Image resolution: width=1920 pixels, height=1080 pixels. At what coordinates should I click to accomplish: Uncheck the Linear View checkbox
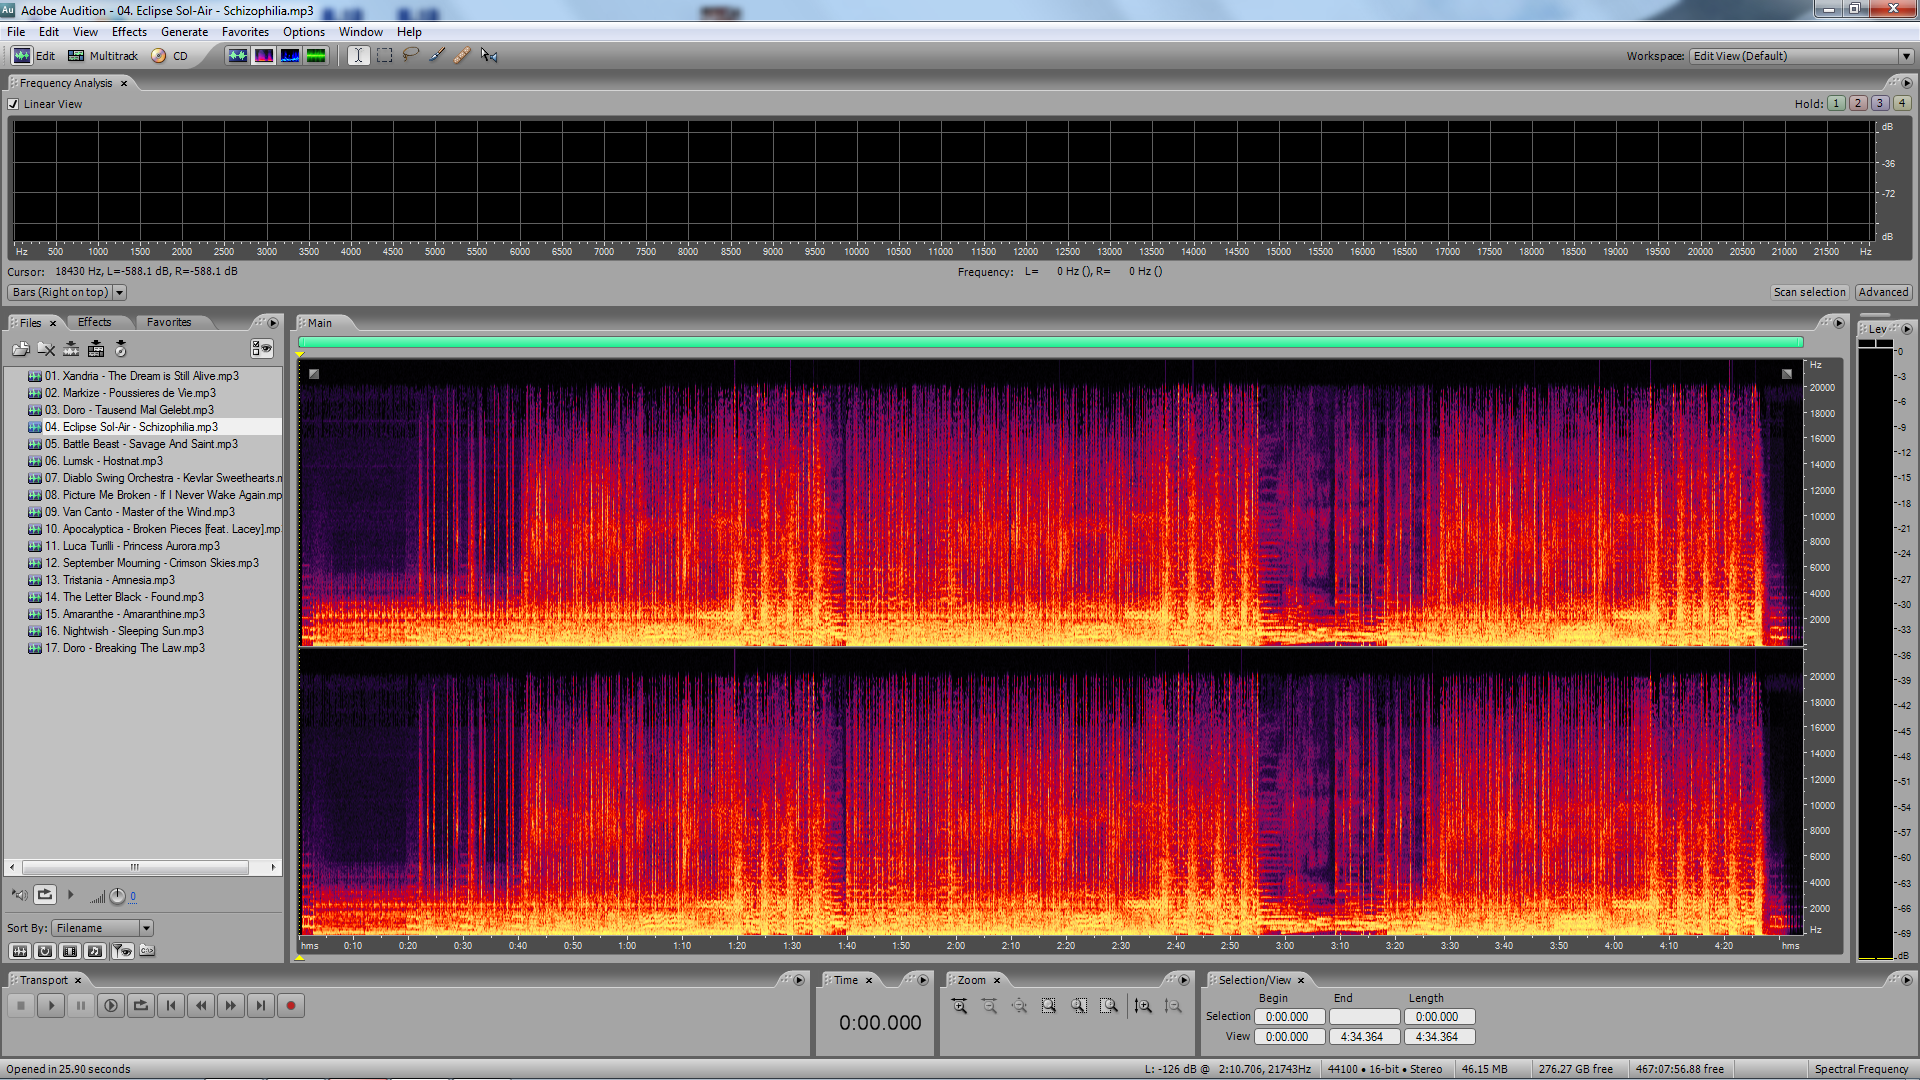pos(14,104)
